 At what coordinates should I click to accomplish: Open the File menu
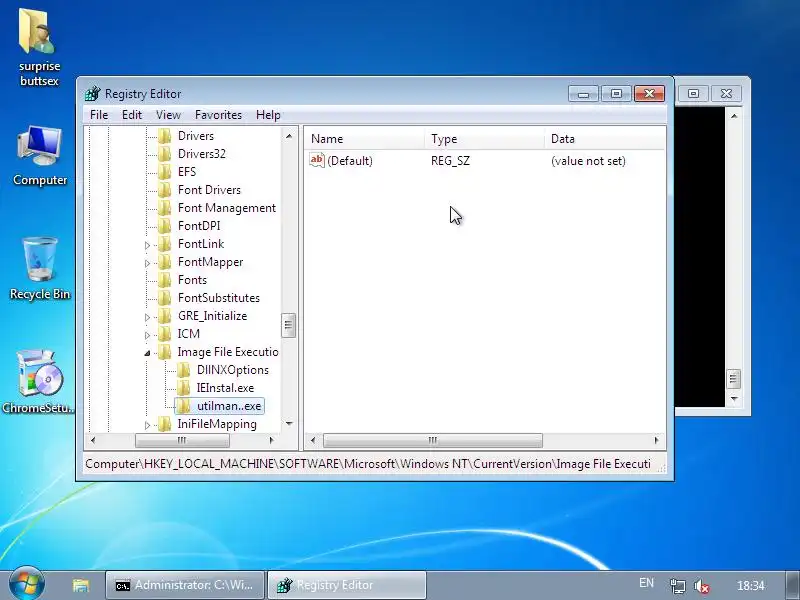click(99, 115)
